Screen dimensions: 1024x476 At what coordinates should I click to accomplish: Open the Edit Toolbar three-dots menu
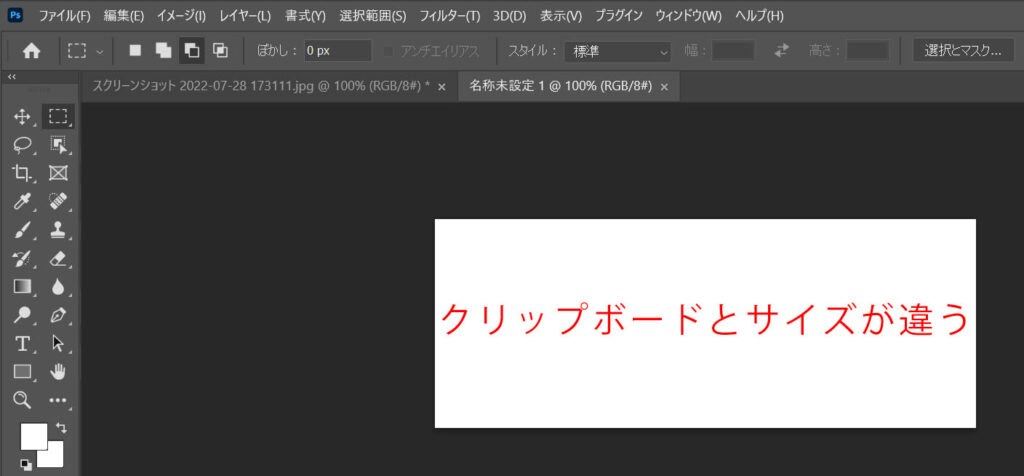coord(58,400)
